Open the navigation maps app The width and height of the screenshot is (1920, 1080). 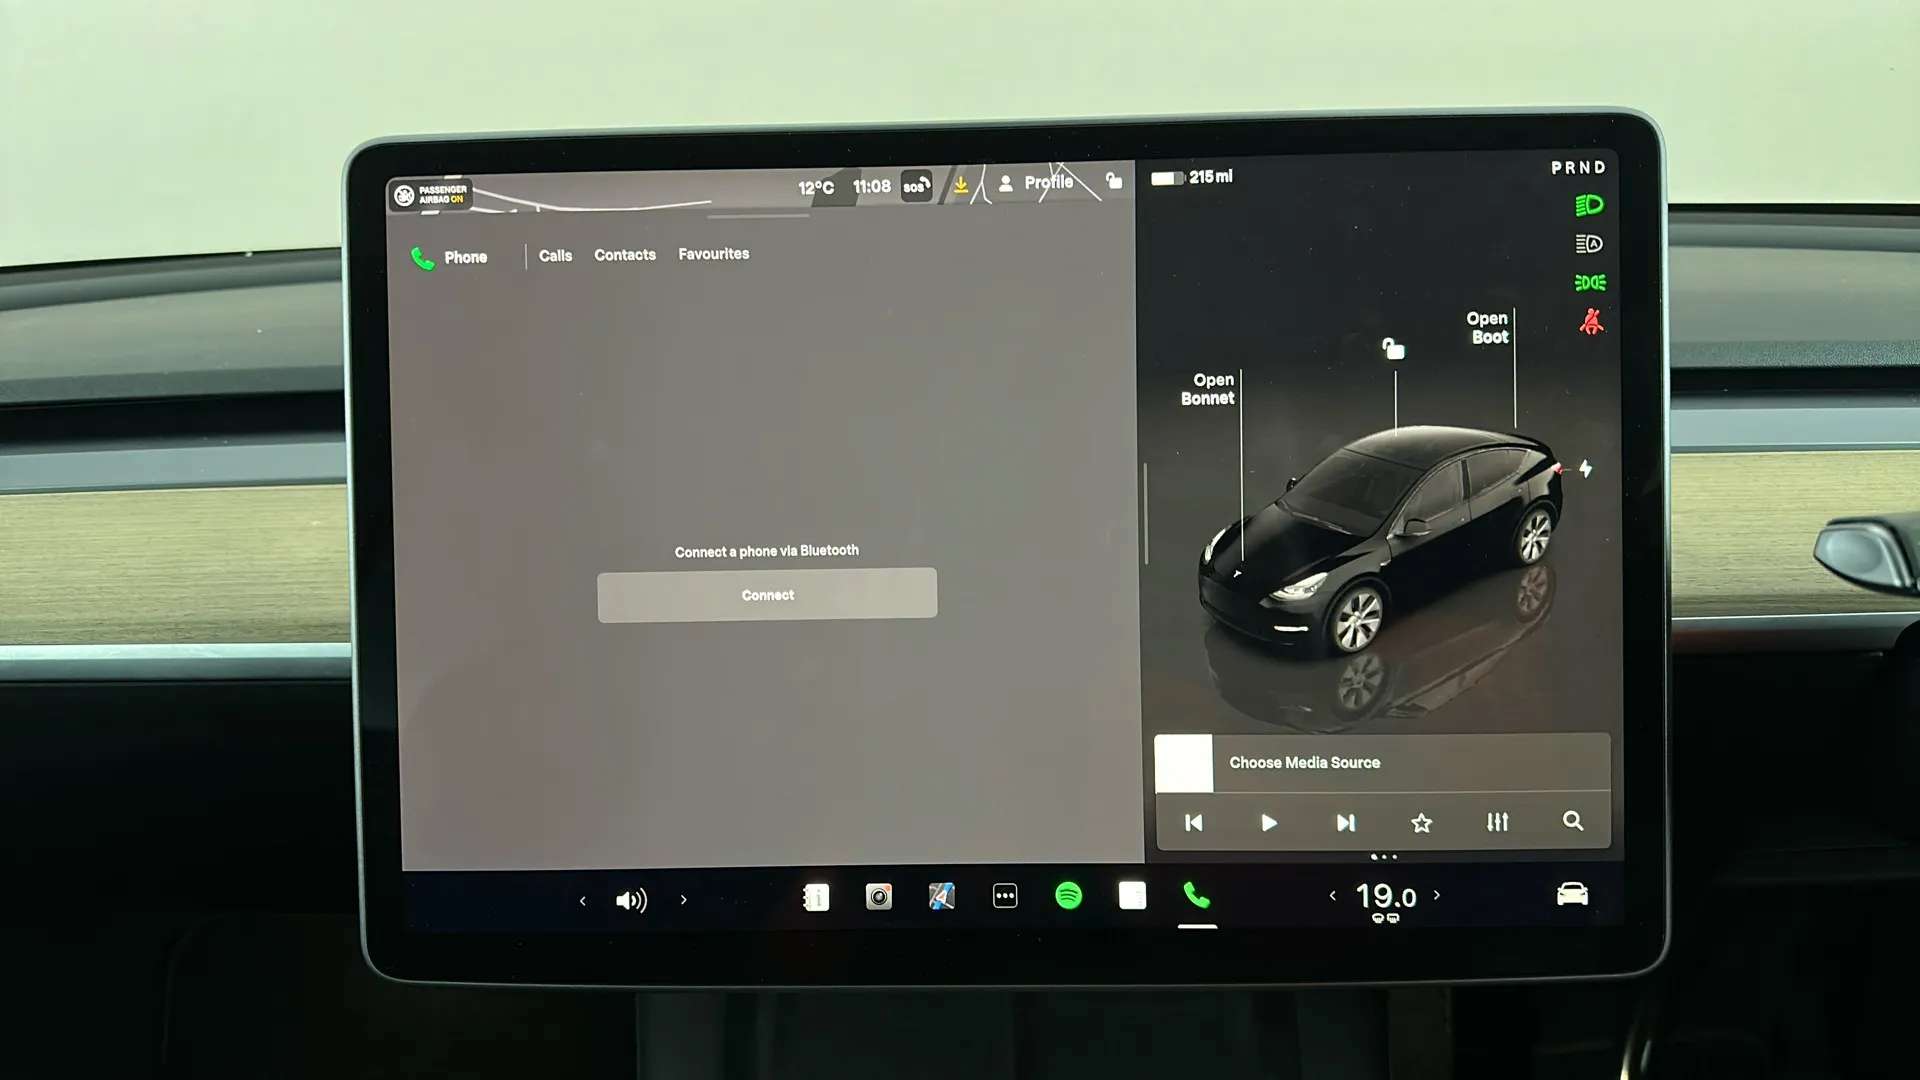[x=941, y=897]
